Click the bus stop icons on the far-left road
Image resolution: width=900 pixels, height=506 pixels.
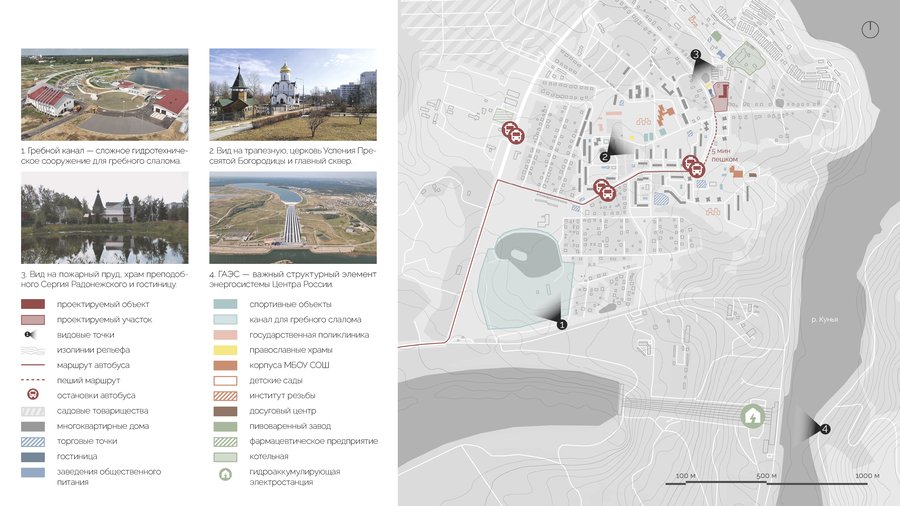[513, 133]
